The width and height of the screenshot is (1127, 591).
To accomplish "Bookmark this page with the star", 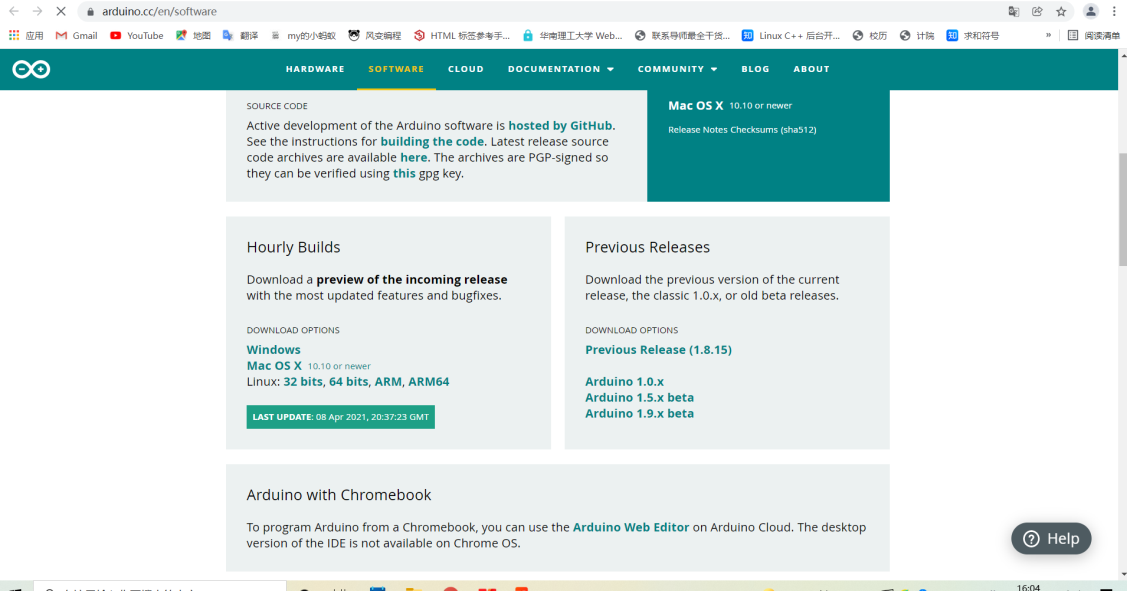I will [1061, 12].
